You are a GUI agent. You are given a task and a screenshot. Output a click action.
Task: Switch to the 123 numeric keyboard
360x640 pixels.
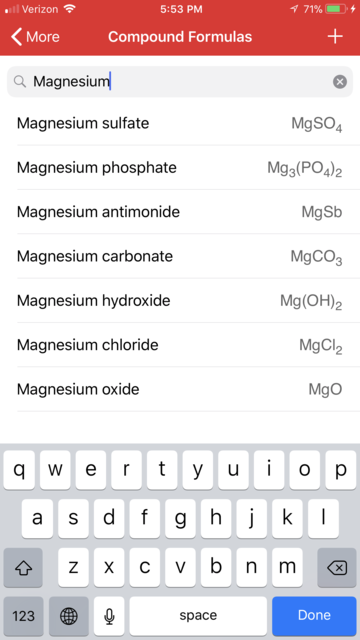point(23,616)
